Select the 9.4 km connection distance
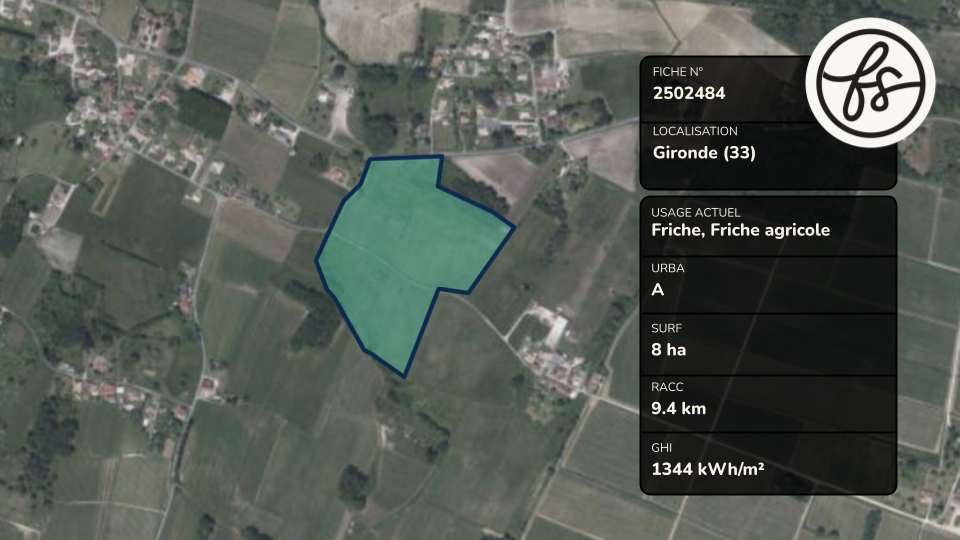Screen dimensions: 960x540 click(678, 408)
